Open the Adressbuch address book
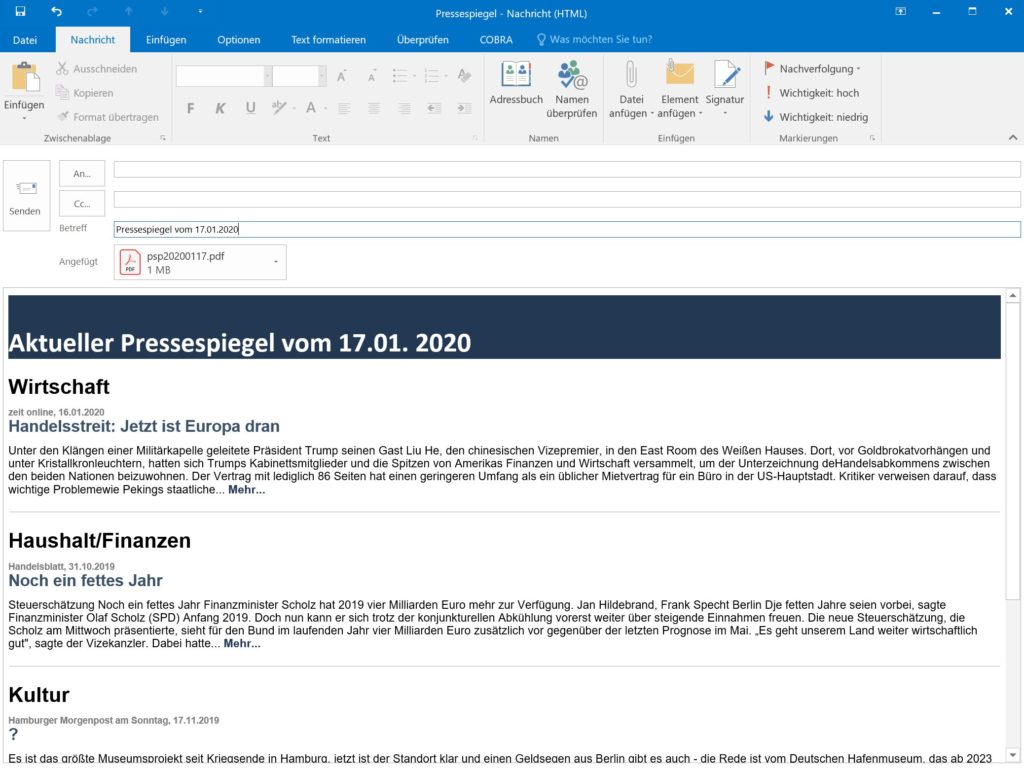Screen dimensions: 1024x769 tap(516, 76)
